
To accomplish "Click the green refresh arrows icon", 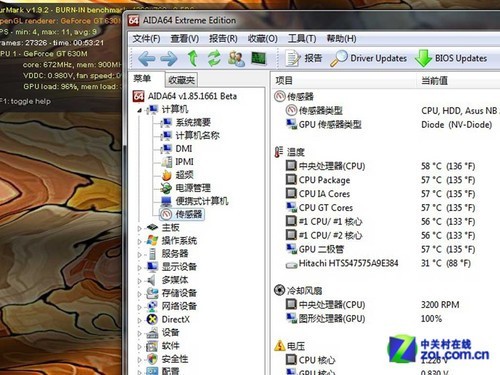I will click(214, 58).
